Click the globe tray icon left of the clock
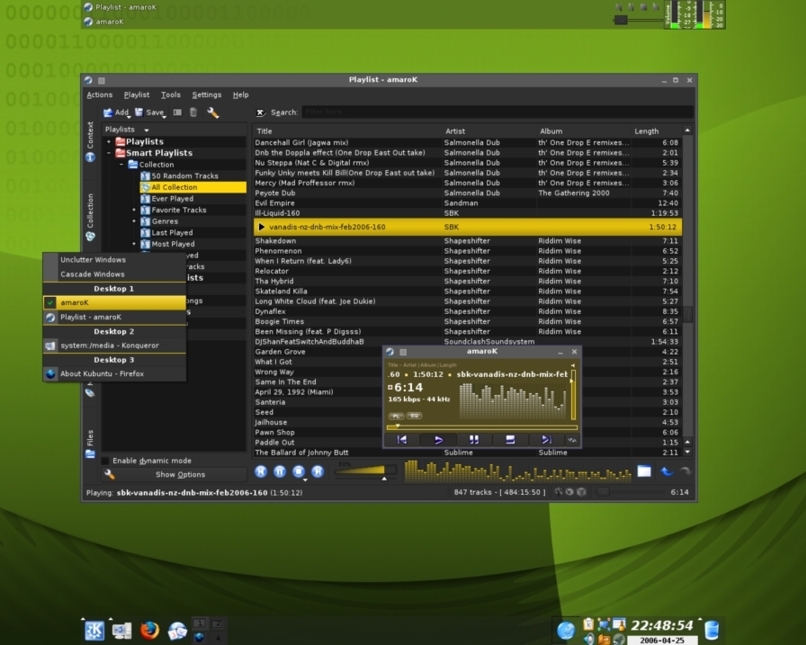This screenshot has width=806, height=645. [x=566, y=631]
